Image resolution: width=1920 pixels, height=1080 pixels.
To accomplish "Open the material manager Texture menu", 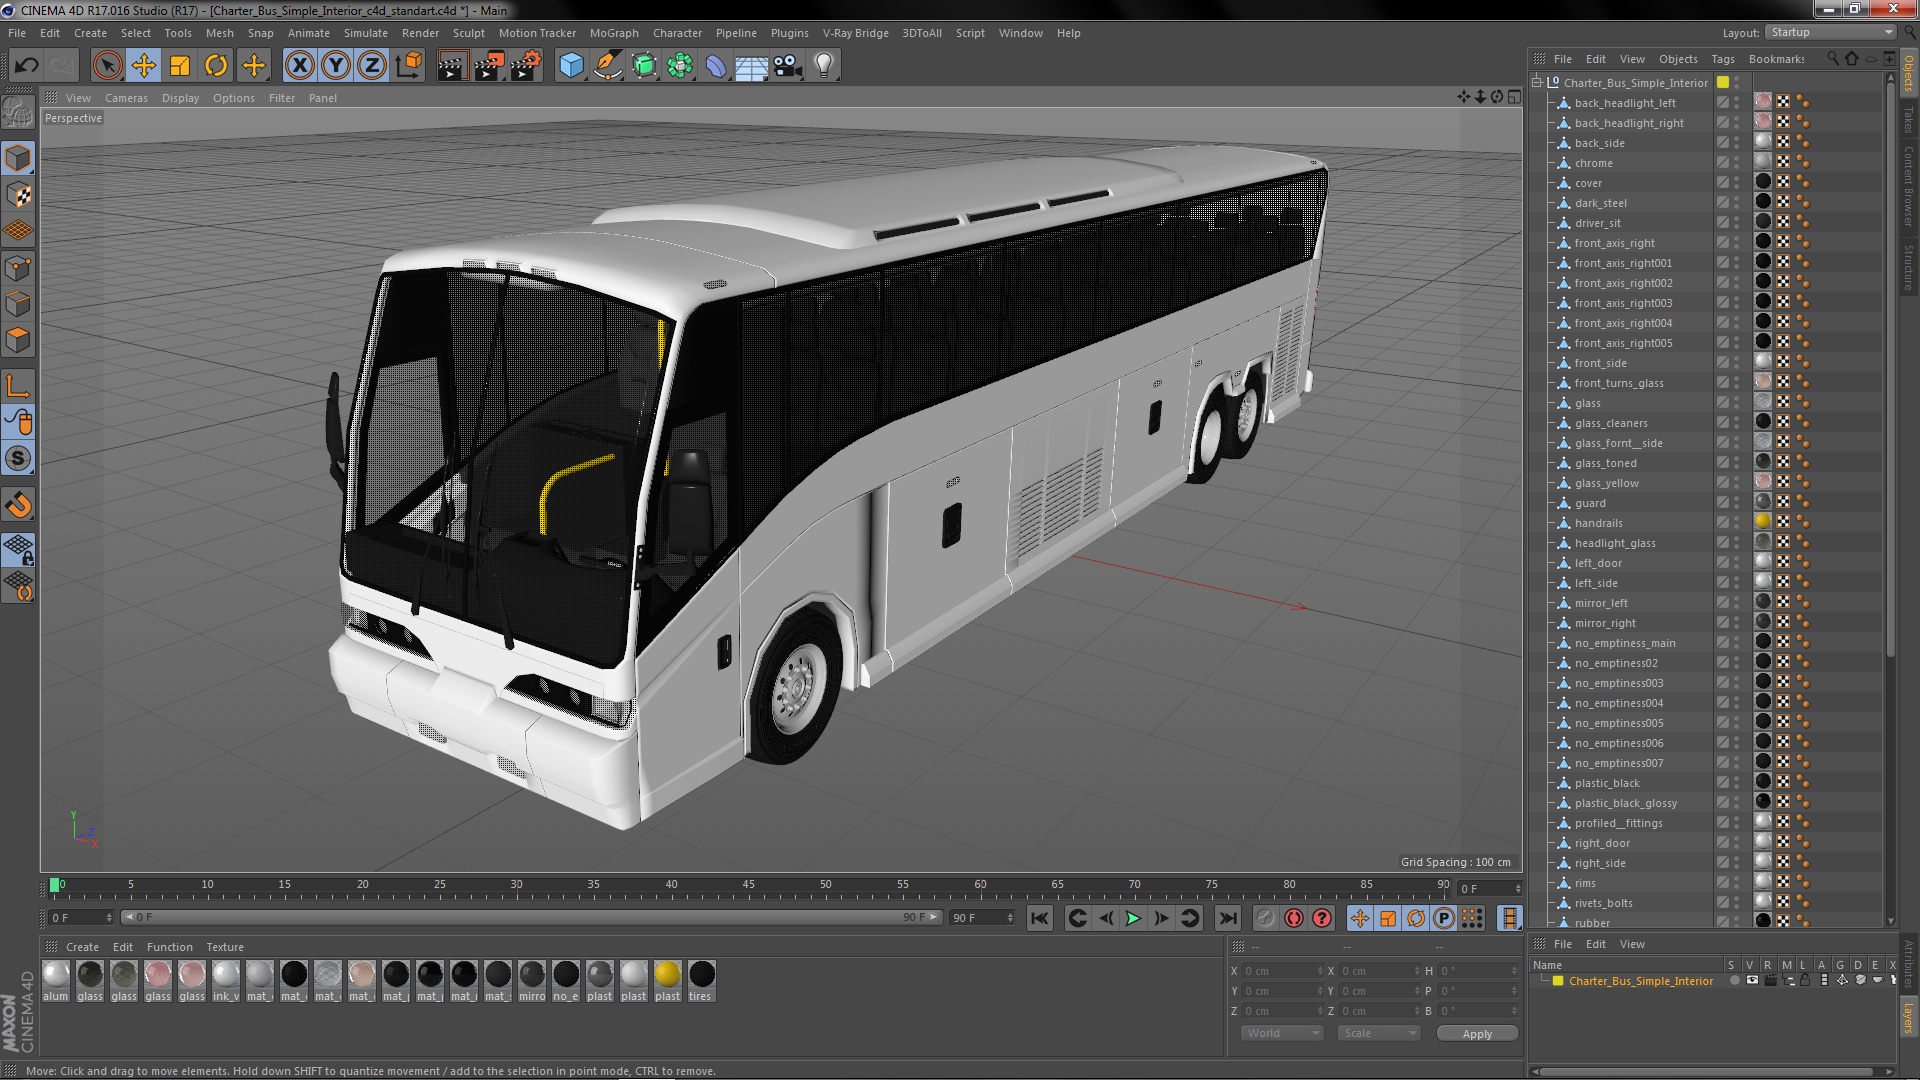I will click(x=224, y=947).
